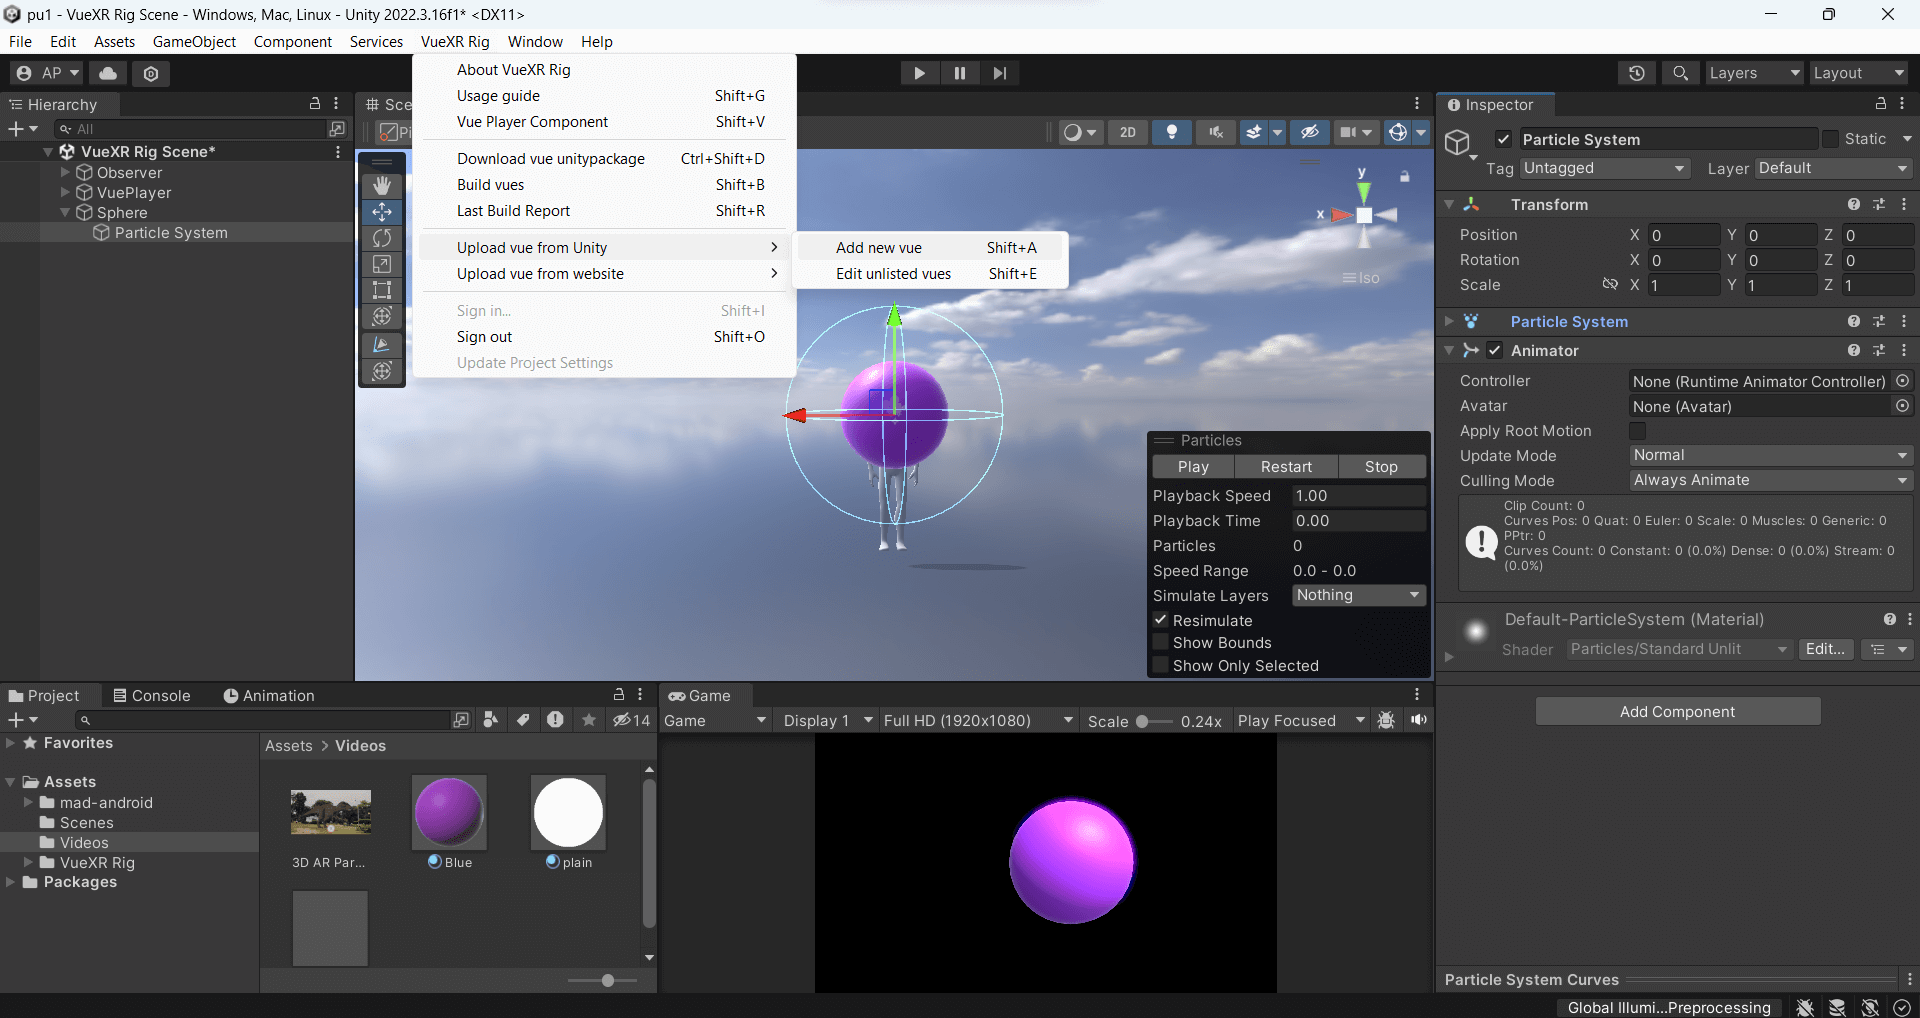This screenshot has width=1920, height=1018.
Task: Expand the Particle System component foldout
Action: pyautogui.click(x=1449, y=321)
